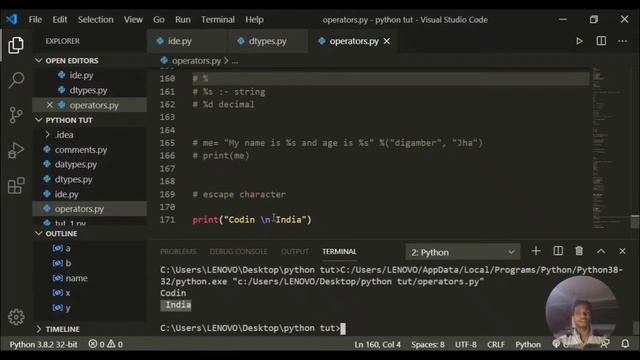
Task: Open breadcrumb operators.py path
Action: tap(196, 61)
